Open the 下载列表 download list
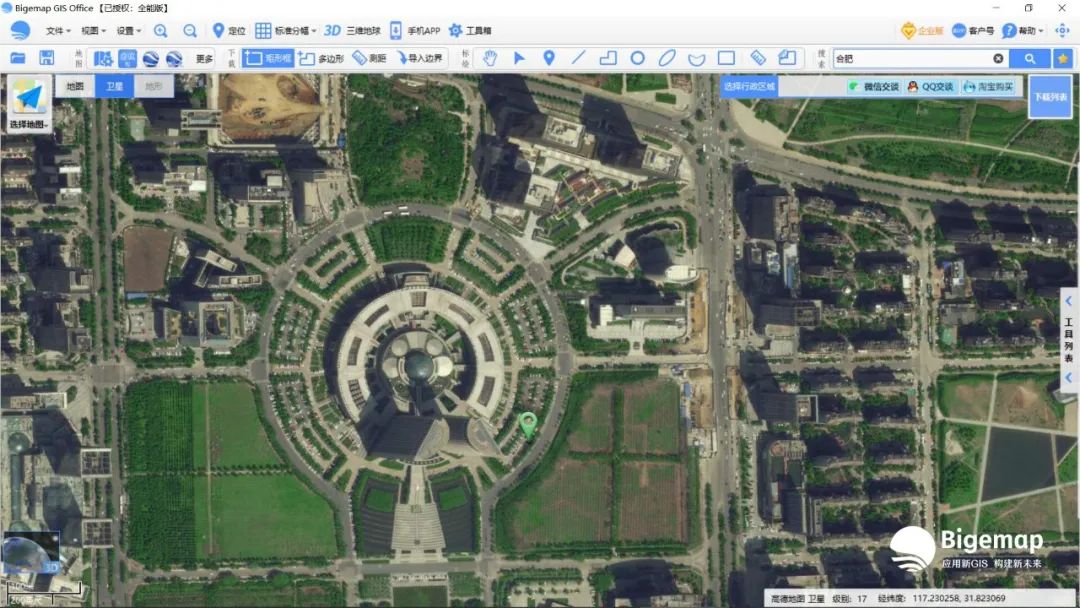This screenshot has height=608, width=1080. [1050, 97]
